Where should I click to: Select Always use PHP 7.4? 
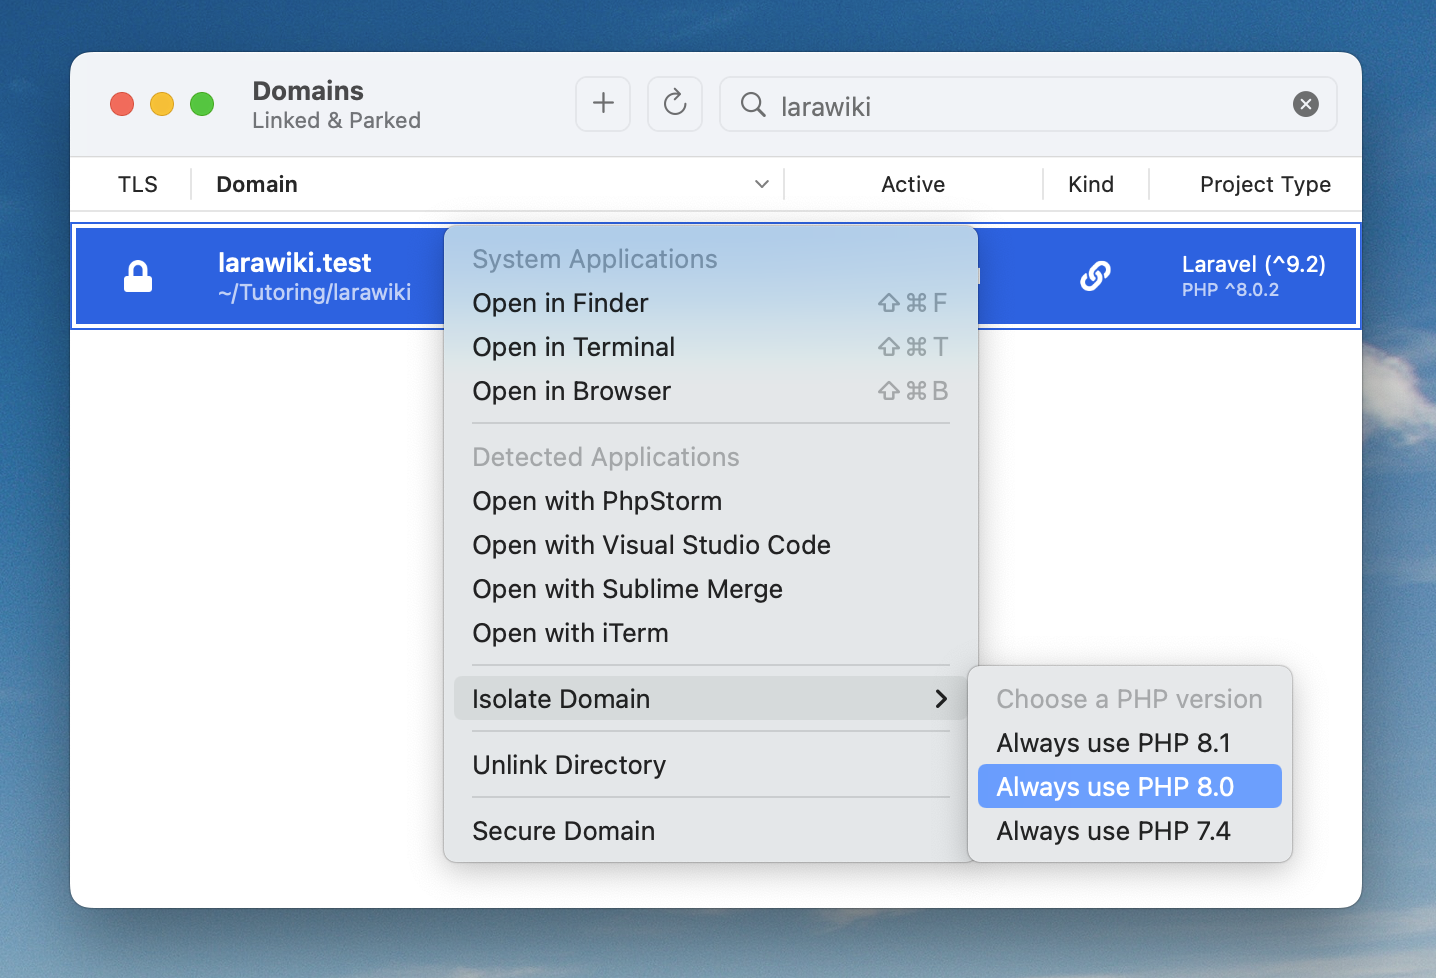(x=1130, y=831)
